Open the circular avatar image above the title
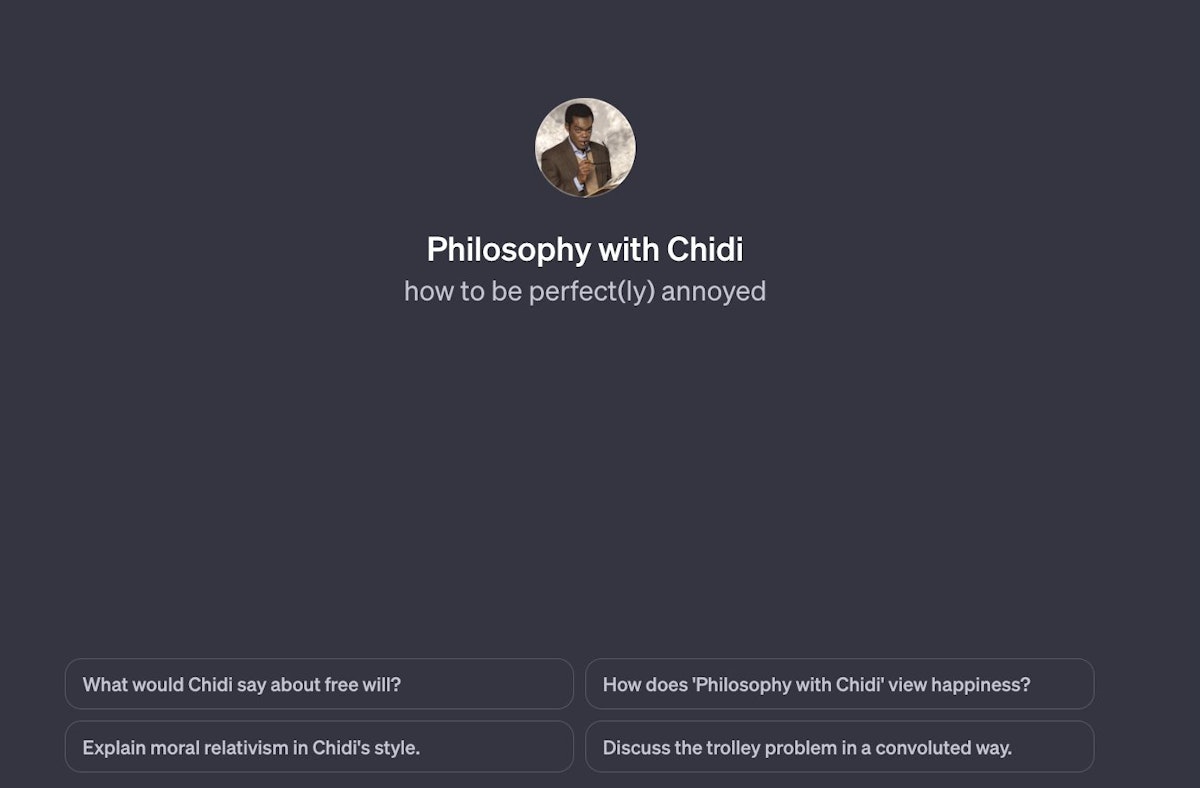This screenshot has width=1200, height=788. tap(585, 148)
